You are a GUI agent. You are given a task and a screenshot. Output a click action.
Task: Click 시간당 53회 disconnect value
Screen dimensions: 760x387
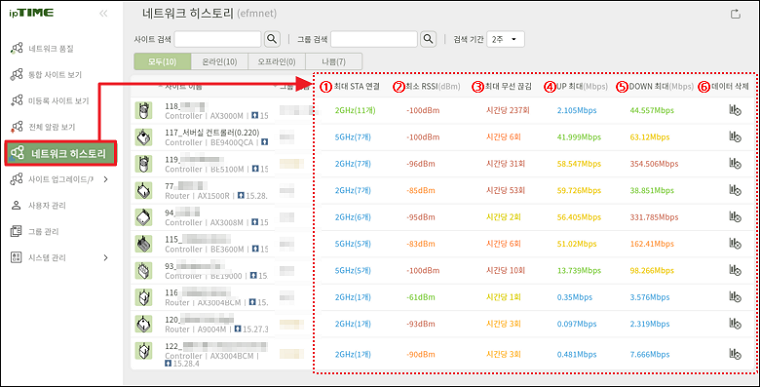tap(506, 191)
